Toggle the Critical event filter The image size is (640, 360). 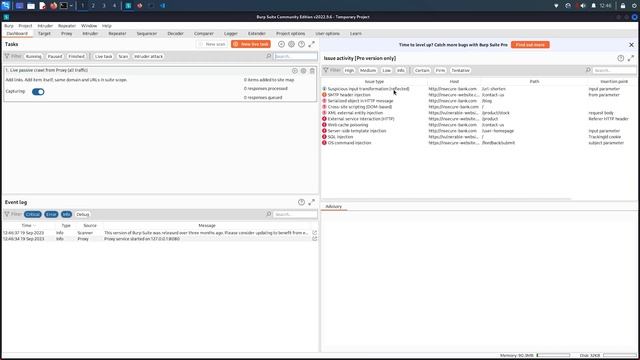pos(33,214)
